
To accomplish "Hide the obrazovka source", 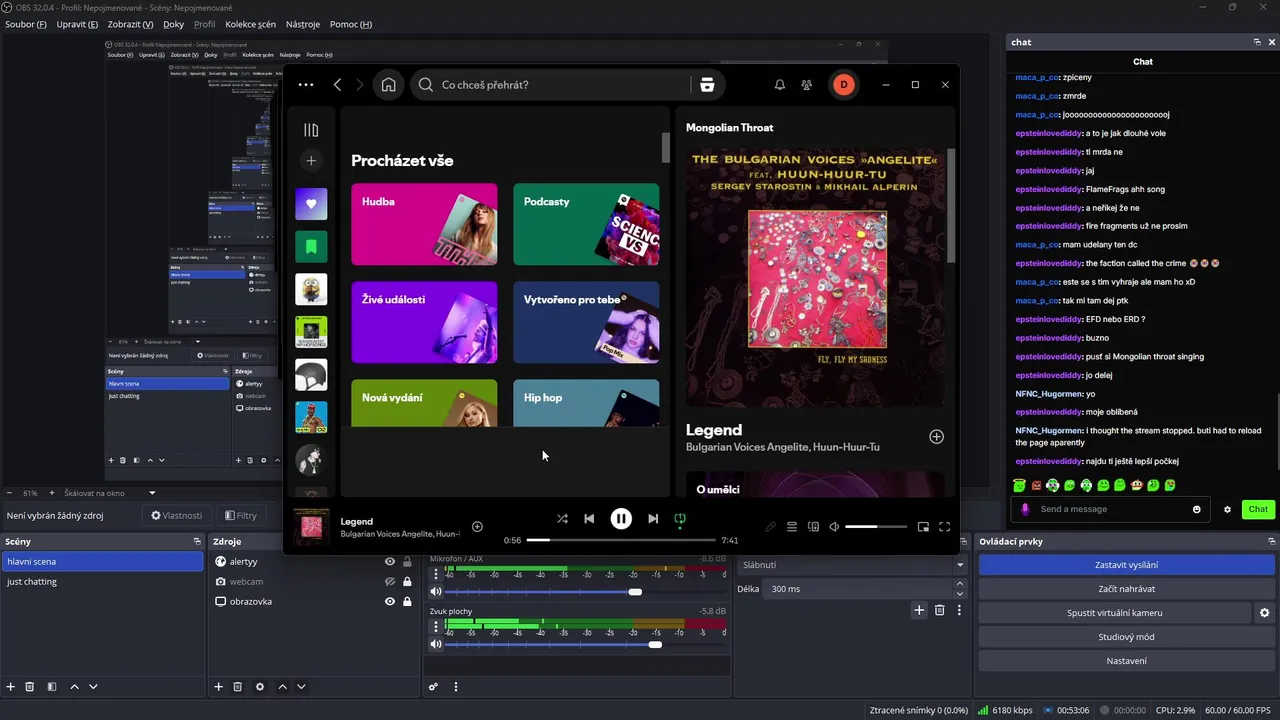I will [x=390, y=602].
